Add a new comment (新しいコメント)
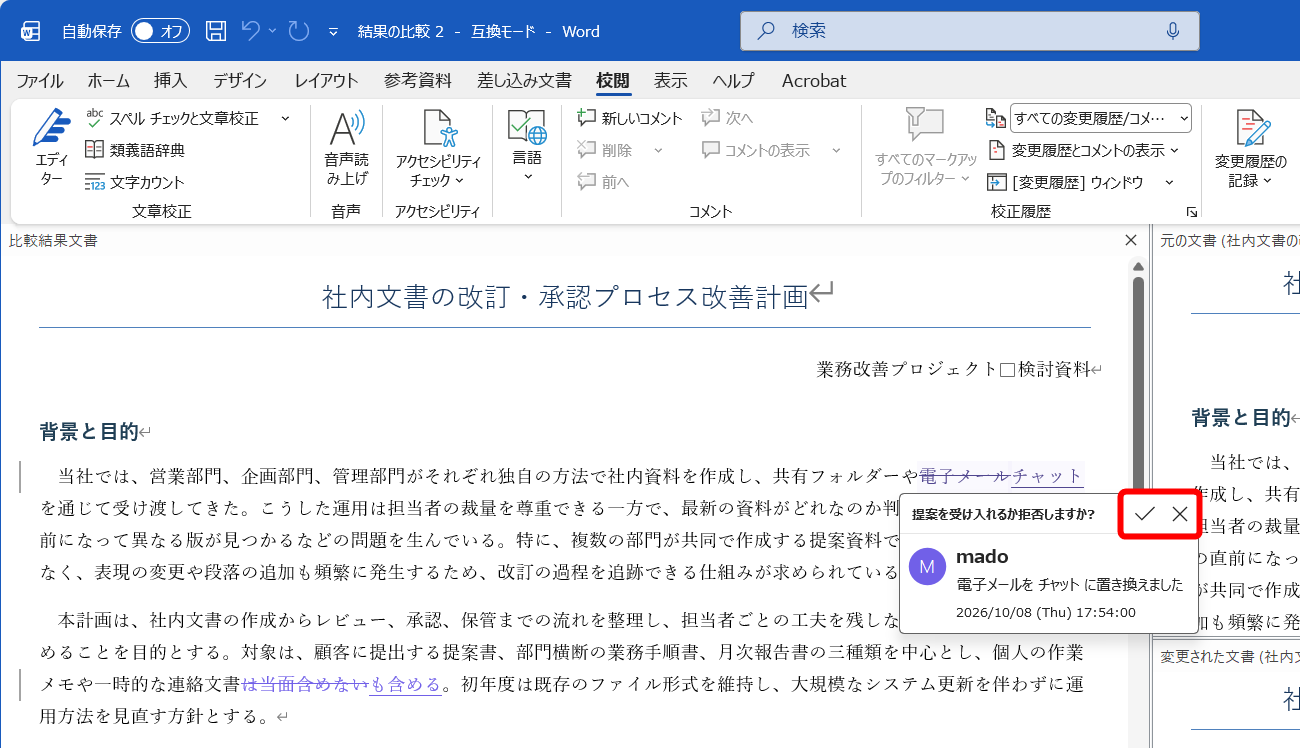 coord(630,118)
